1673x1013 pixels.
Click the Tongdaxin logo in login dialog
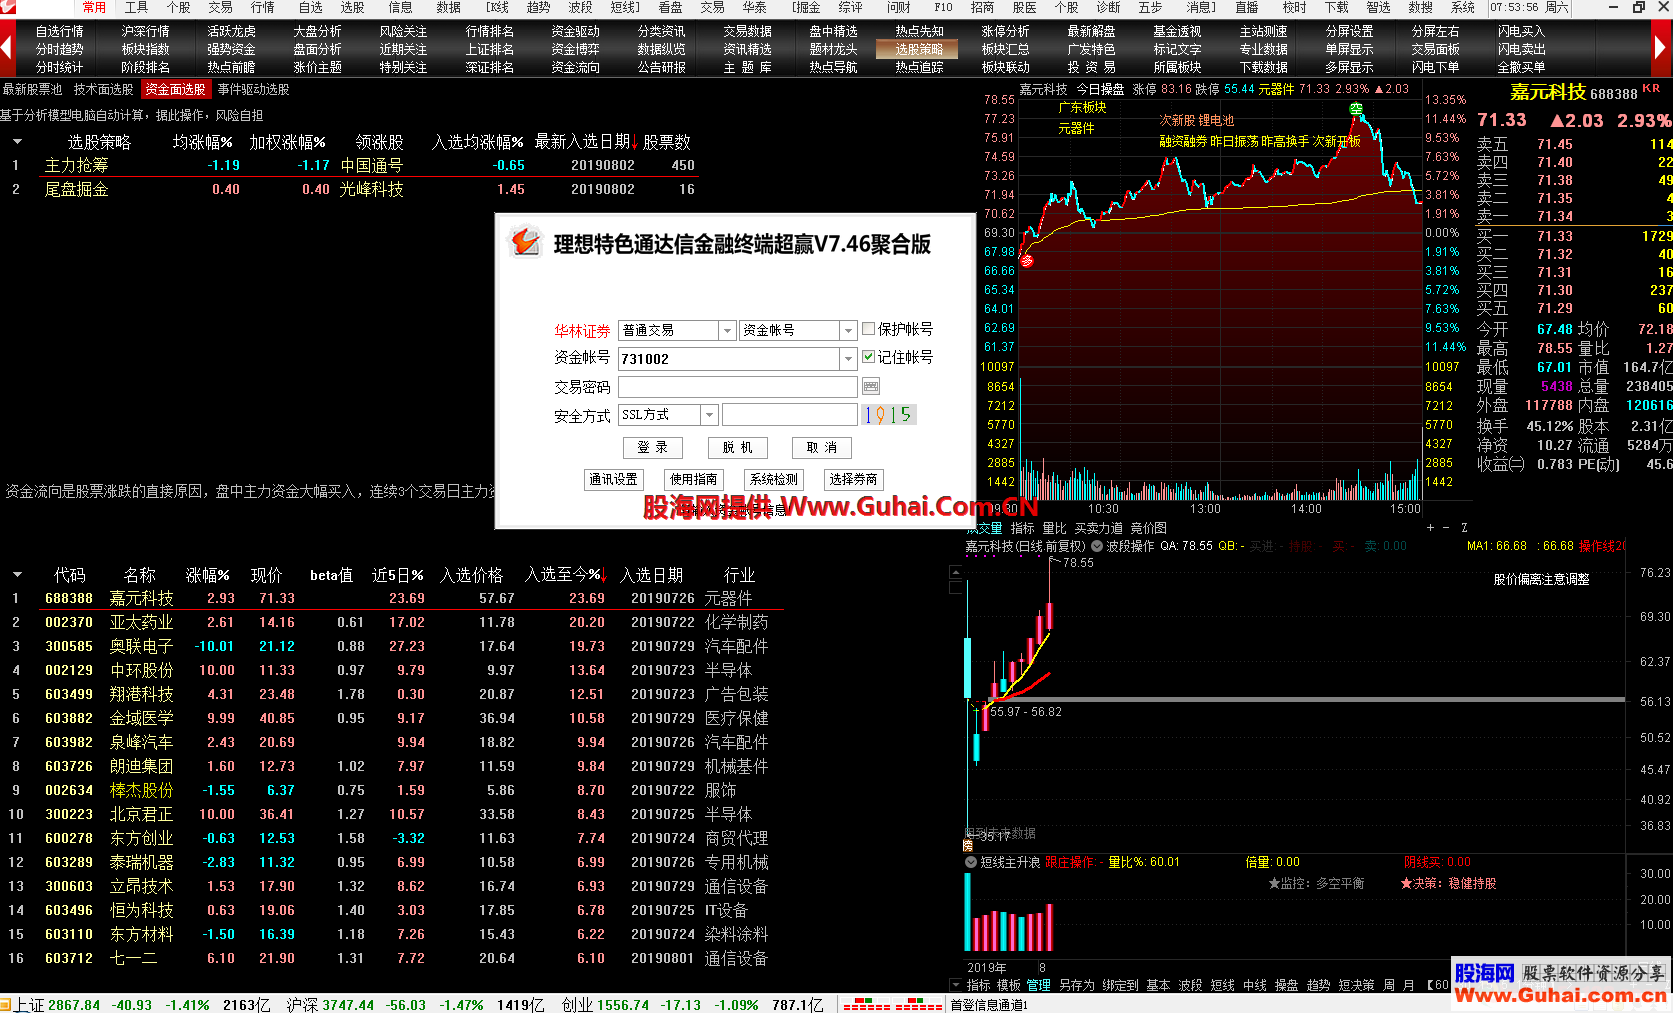point(525,242)
